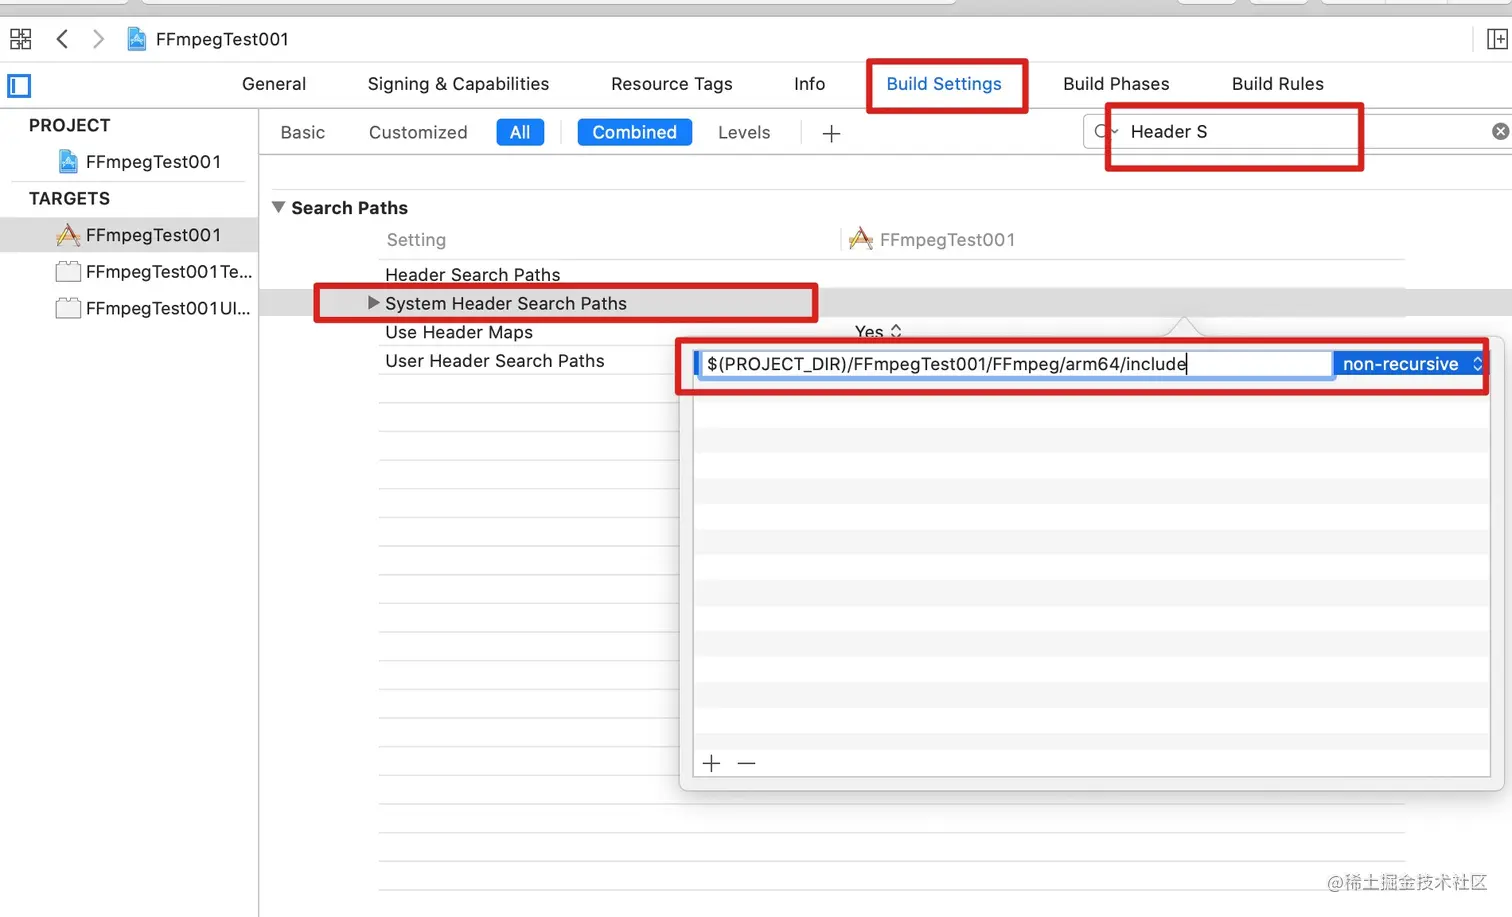
Task: Edit the $(PROJECT_DIR) path text field
Action: coord(1015,364)
